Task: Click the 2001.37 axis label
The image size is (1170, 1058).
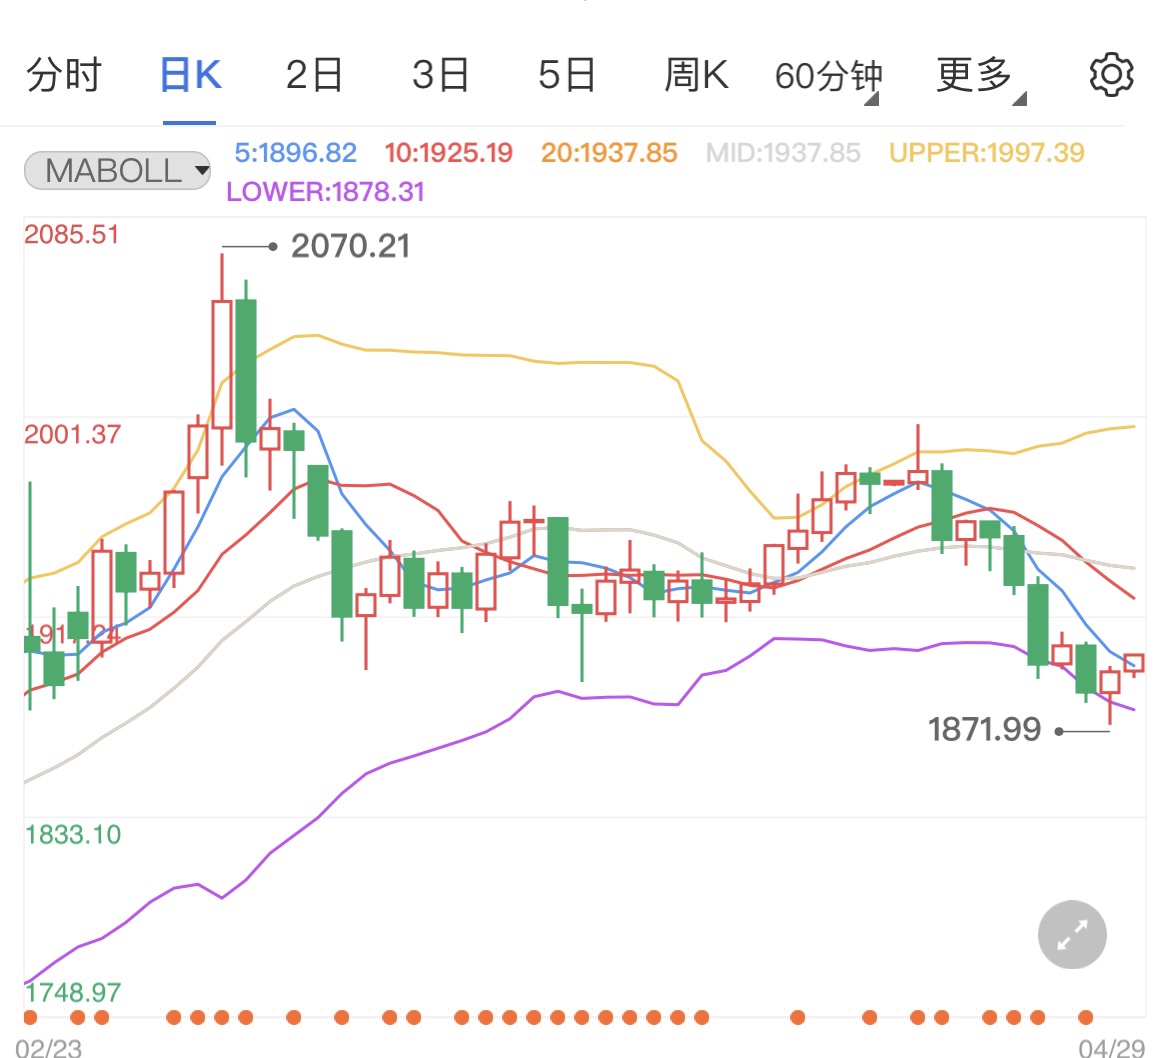Action: click(x=72, y=434)
